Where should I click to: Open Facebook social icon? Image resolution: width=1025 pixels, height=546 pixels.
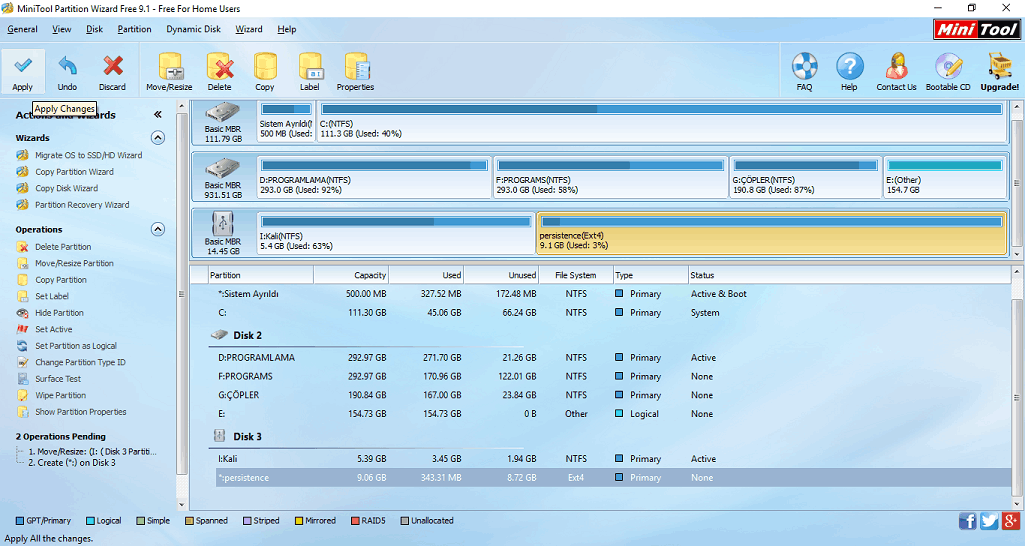pos(967,520)
